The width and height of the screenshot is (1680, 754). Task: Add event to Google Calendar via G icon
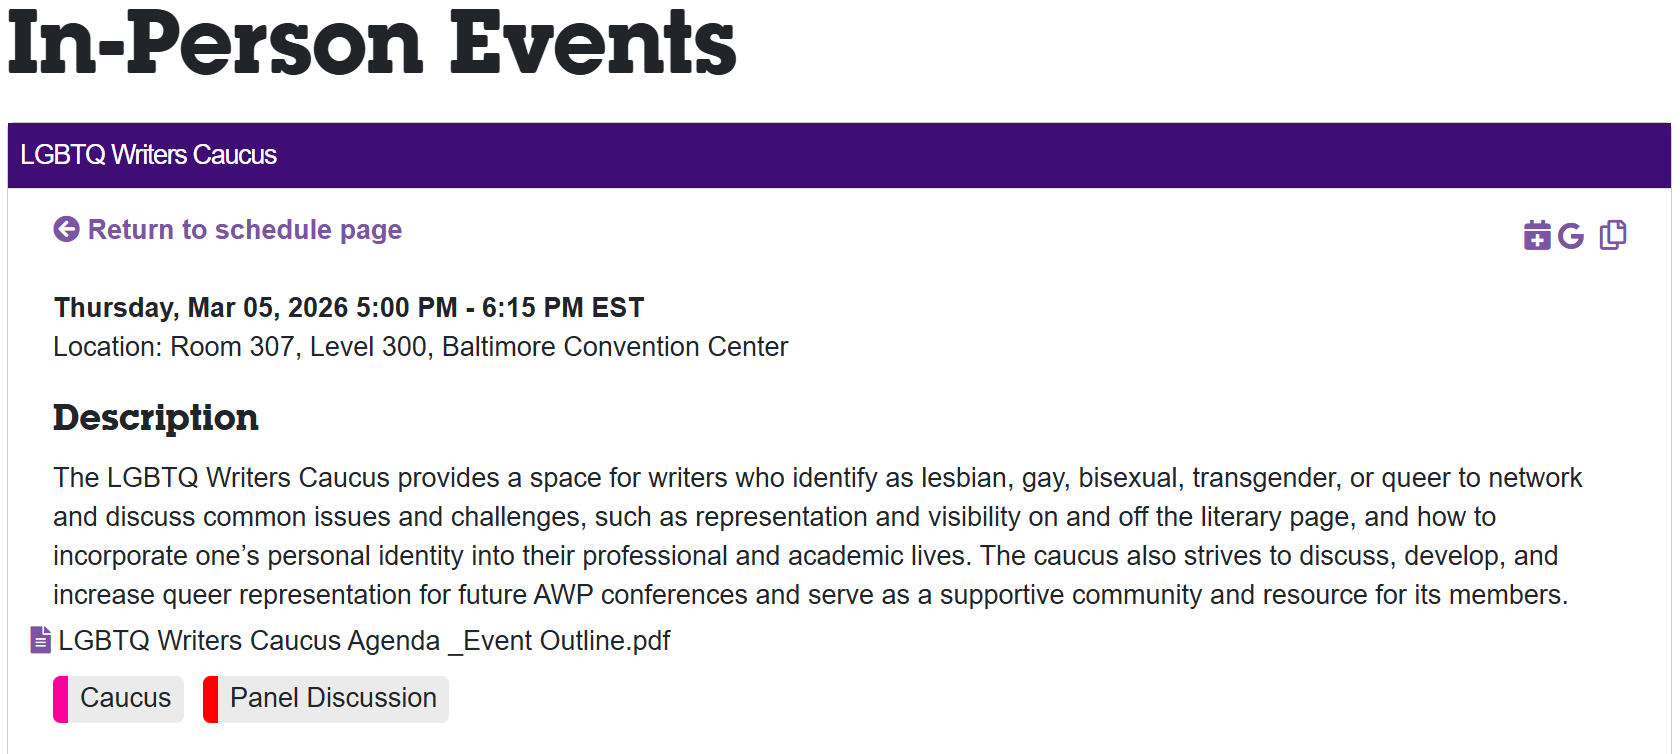pos(1571,236)
